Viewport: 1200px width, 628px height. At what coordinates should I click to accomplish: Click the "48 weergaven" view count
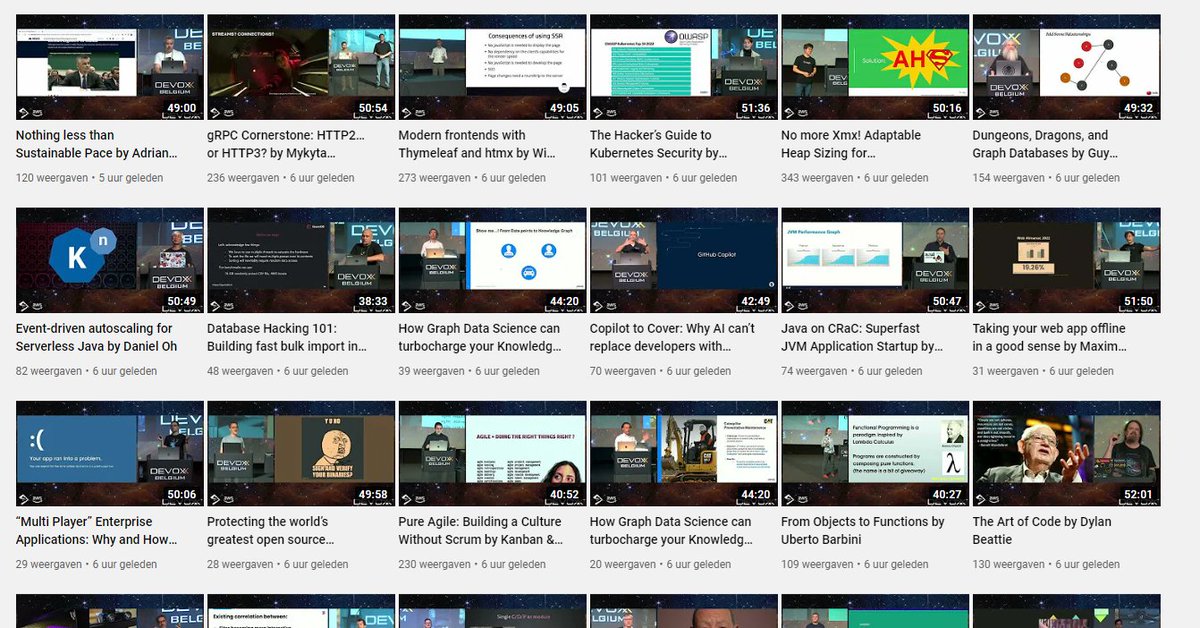[x=240, y=371]
